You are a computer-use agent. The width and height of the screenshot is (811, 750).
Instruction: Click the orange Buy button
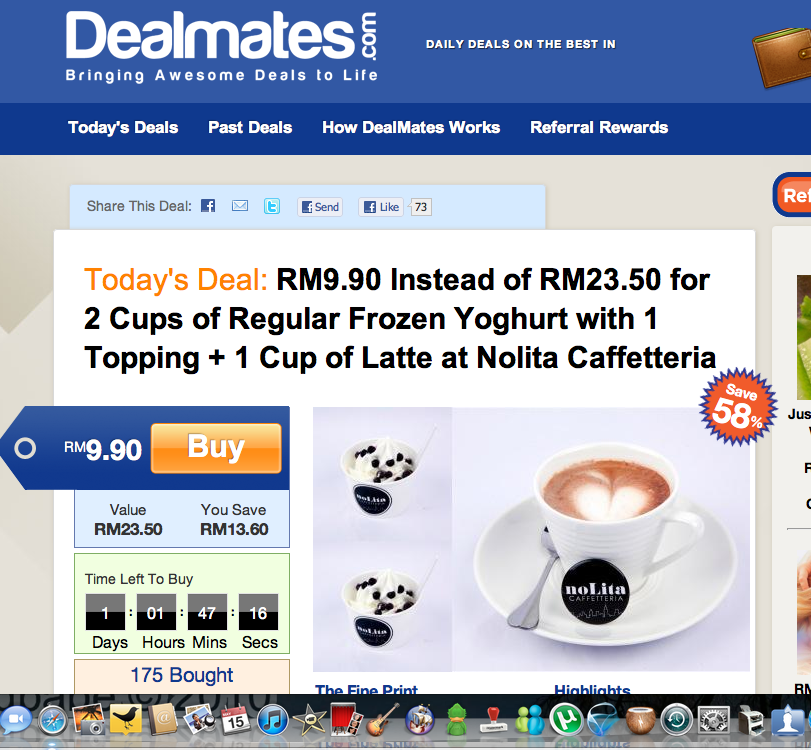pos(216,448)
